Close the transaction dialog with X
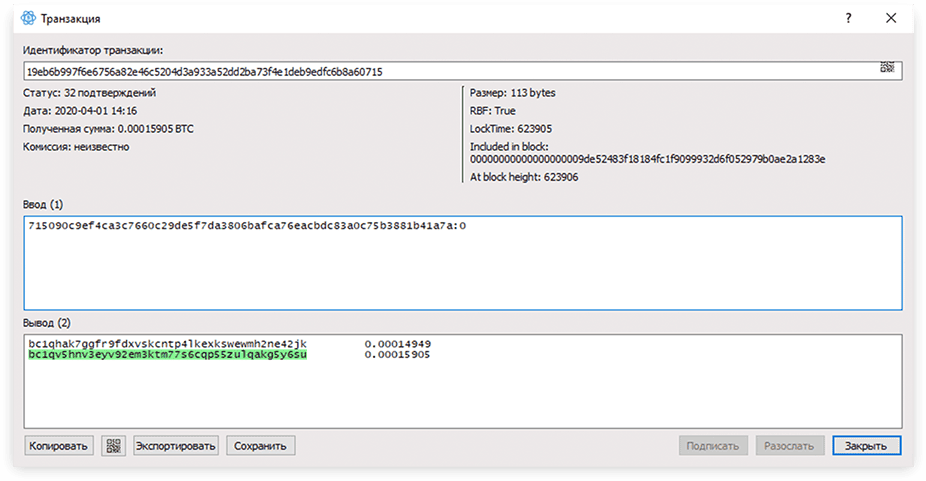The height and width of the screenshot is (481, 926). click(891, 18)
